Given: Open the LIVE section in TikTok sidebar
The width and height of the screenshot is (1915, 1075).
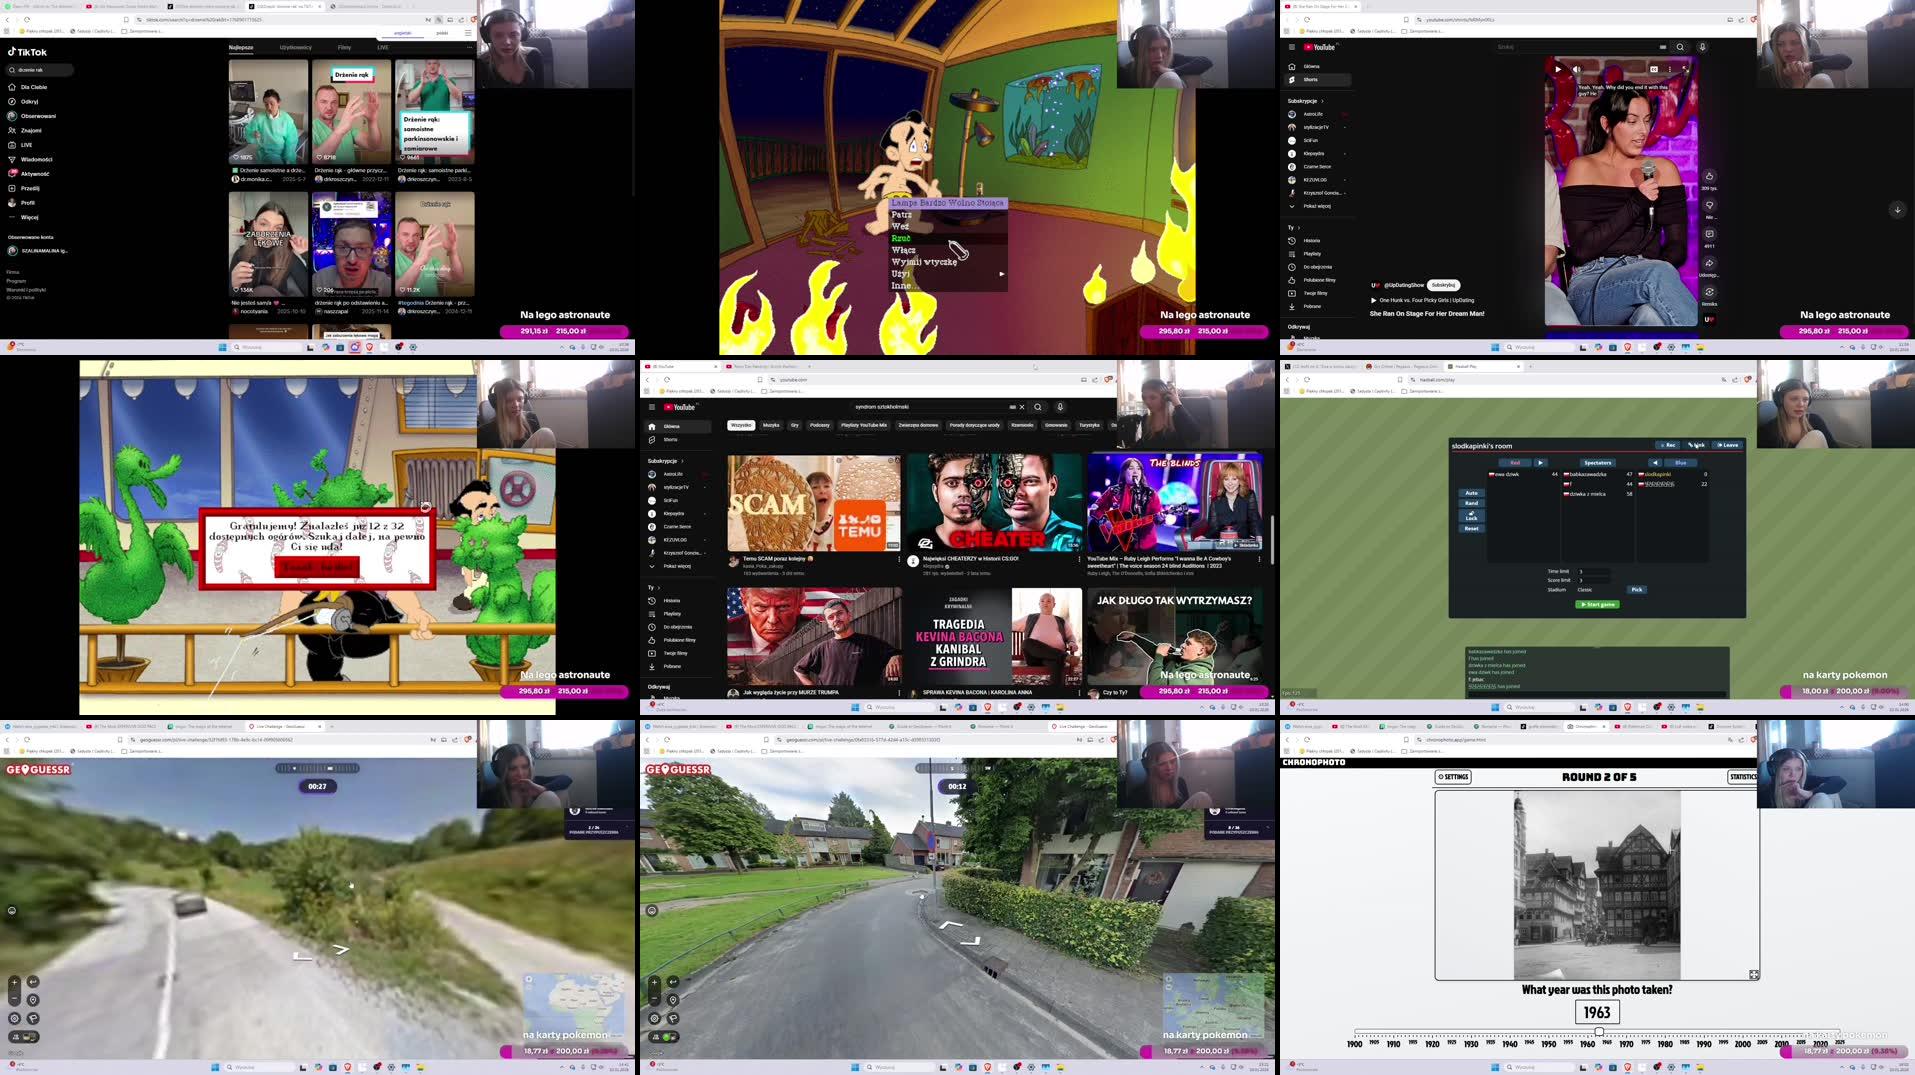Looking at the screenshot, I should [x=25, y=144].
